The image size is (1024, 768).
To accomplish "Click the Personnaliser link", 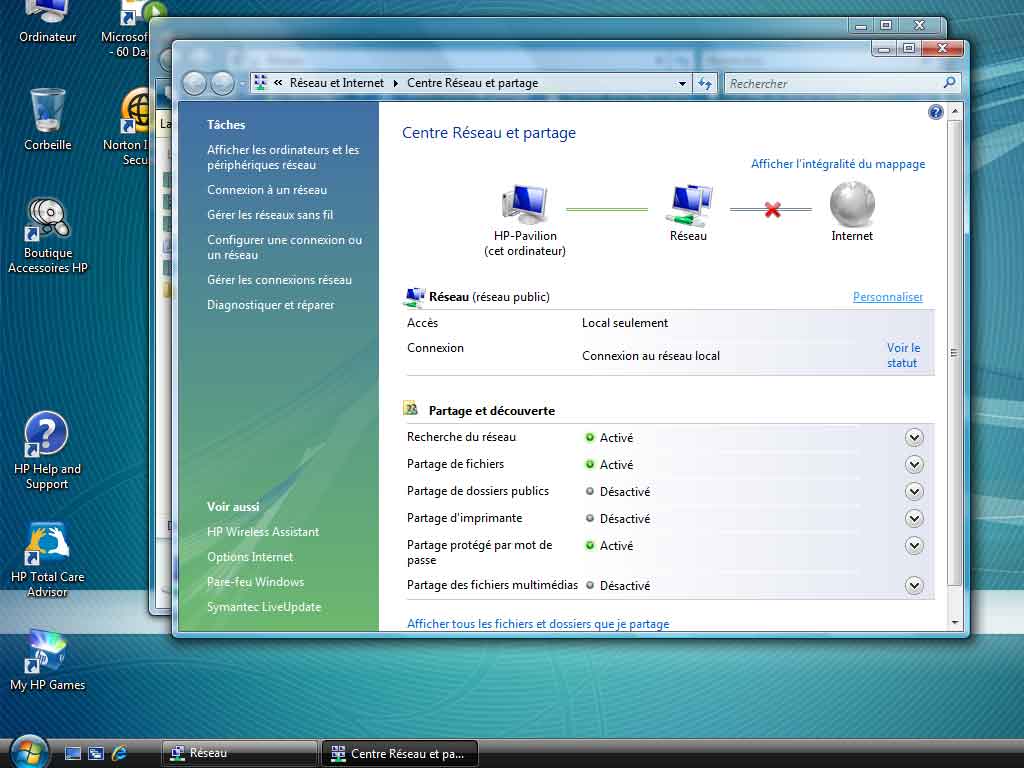I will [887, 297].
